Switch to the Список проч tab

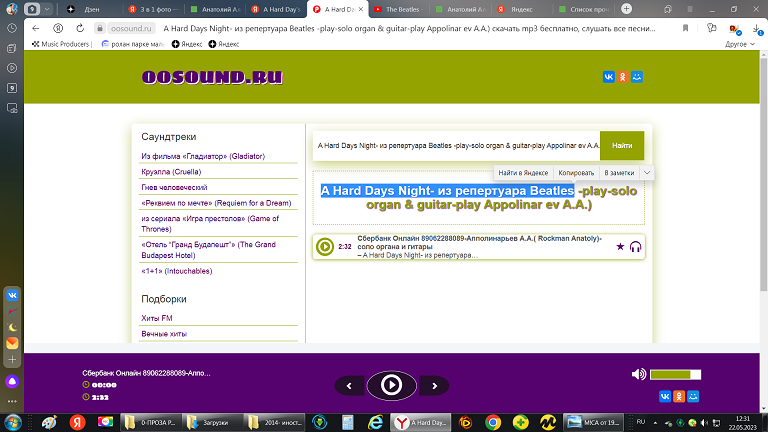click(584, 9)
